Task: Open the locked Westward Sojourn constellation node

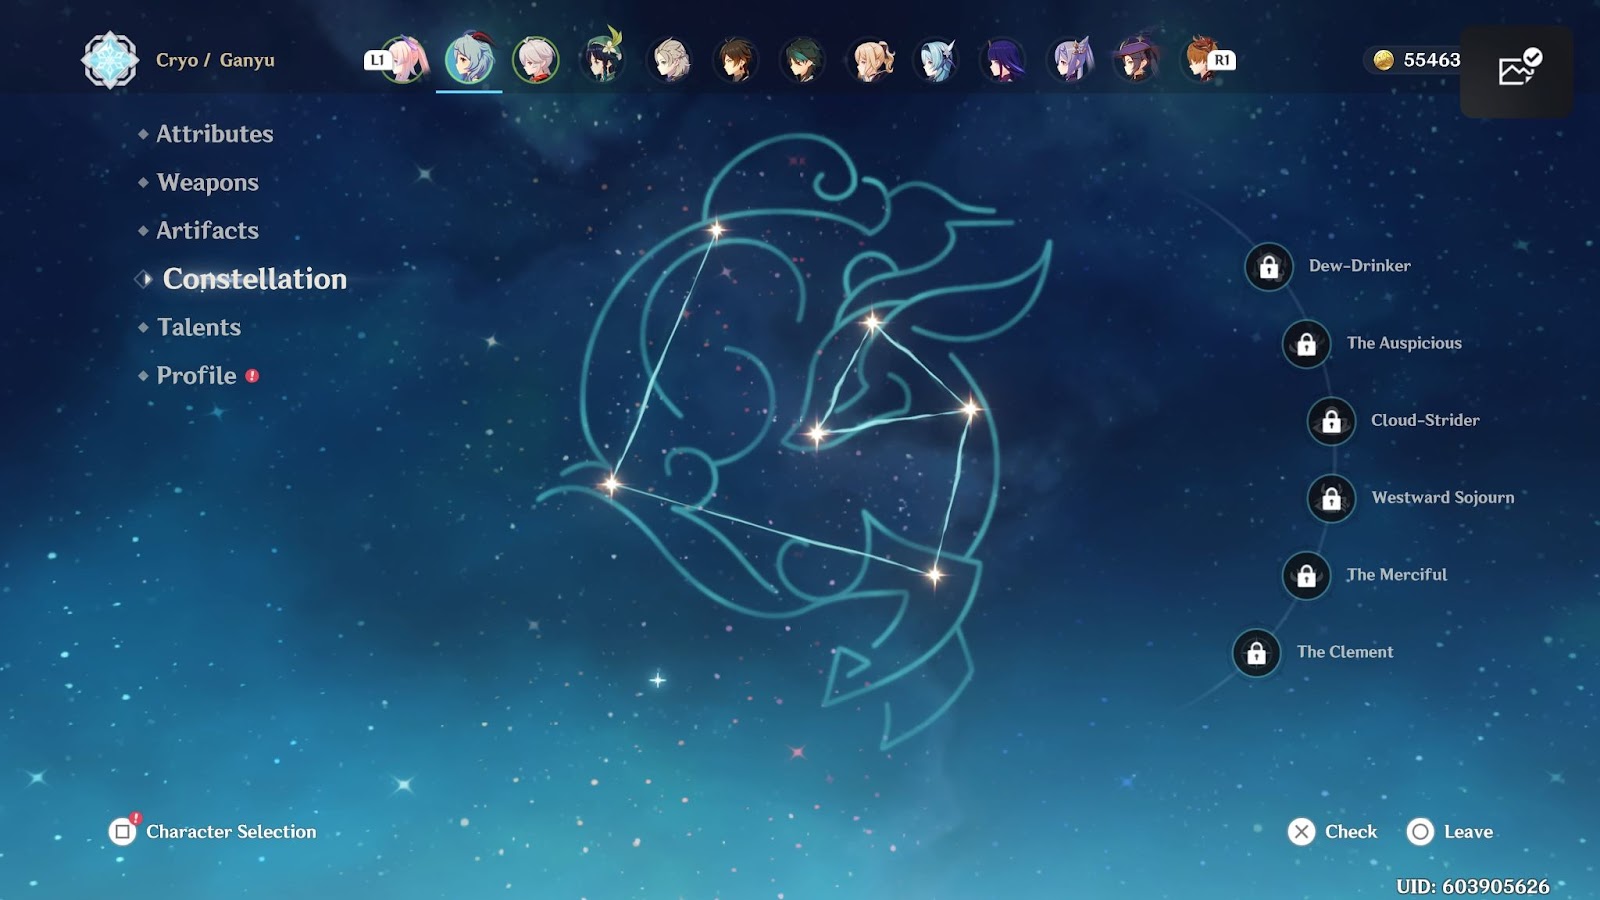Action: pyautogui.click(x=1332, y=498)
